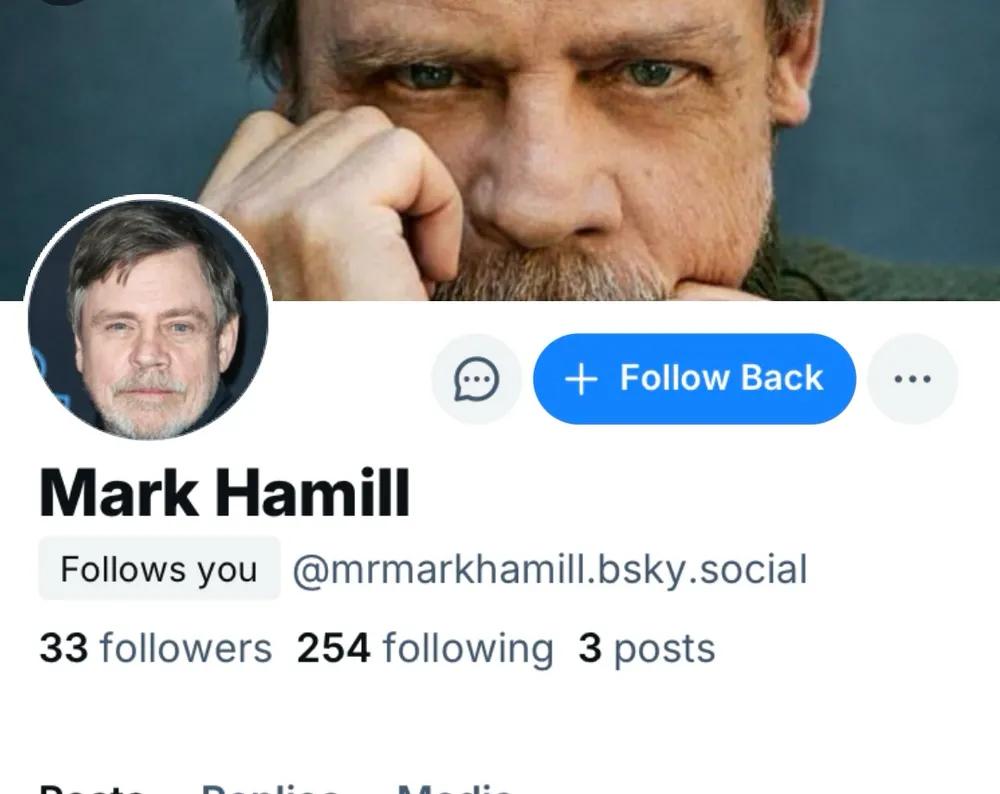Open the following list link
Viewport: 1000px width, 794px height.
[467, 649]
